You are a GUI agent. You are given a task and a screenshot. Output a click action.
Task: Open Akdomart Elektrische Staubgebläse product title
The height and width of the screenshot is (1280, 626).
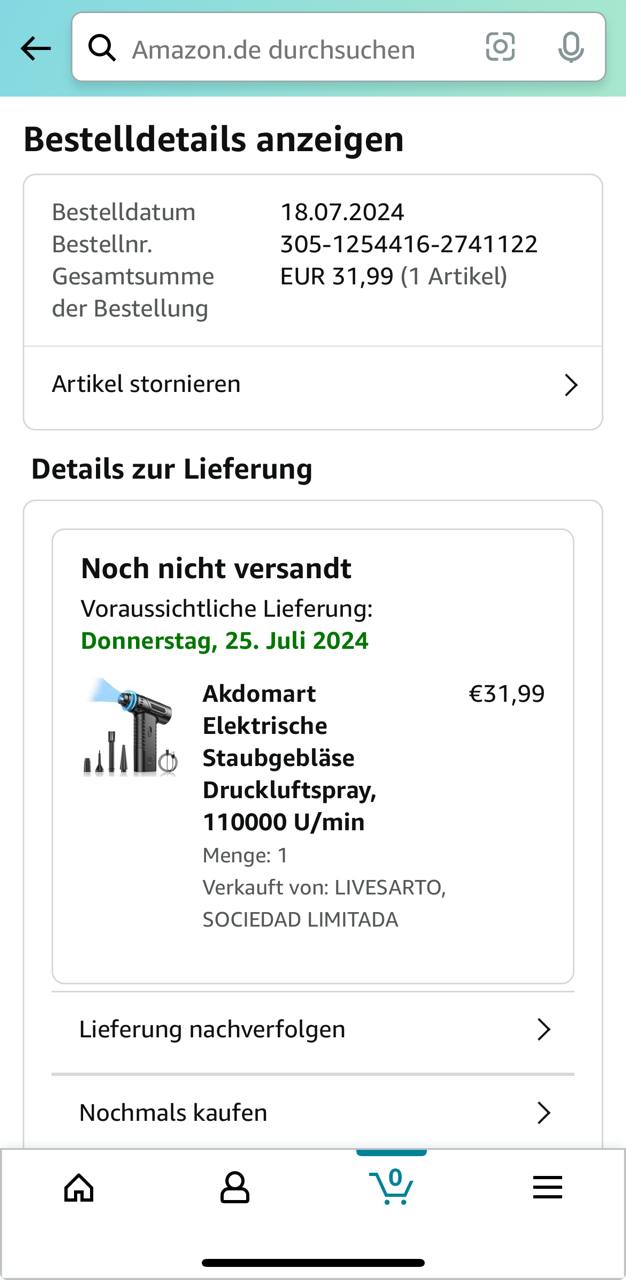(x=290, y=758)
